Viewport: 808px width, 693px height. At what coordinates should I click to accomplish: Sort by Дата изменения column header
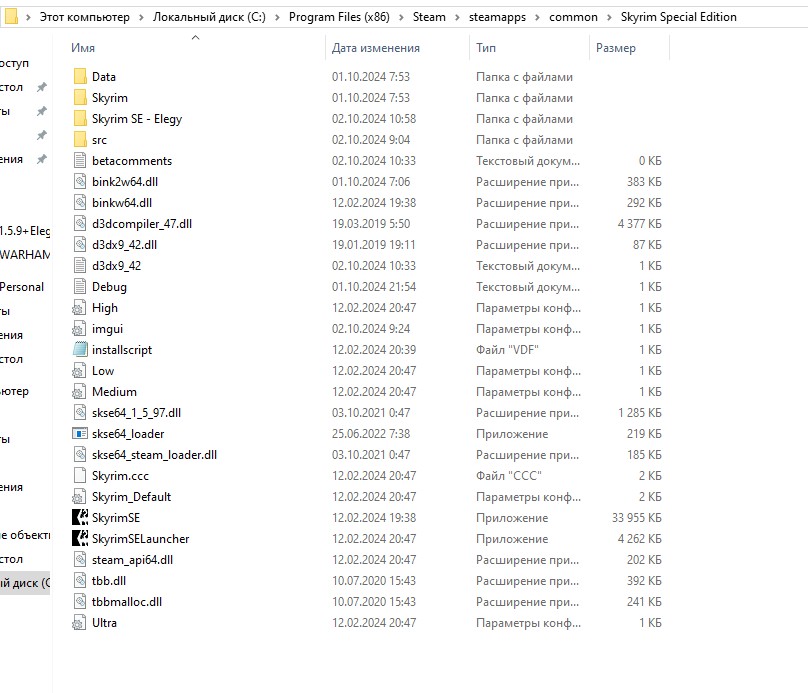[x=376, y=48]
